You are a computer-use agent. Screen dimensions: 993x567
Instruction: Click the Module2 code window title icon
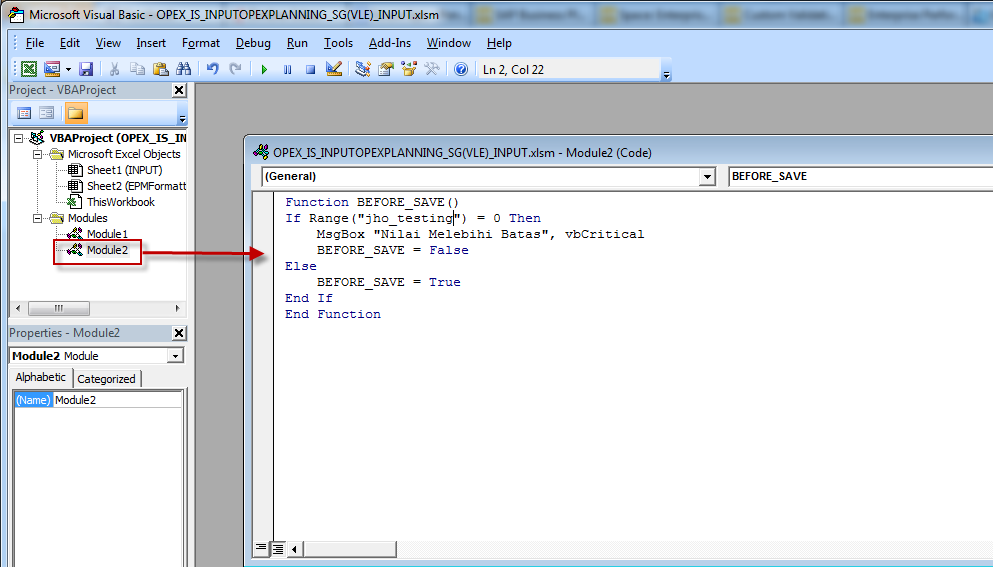(260, 152)
